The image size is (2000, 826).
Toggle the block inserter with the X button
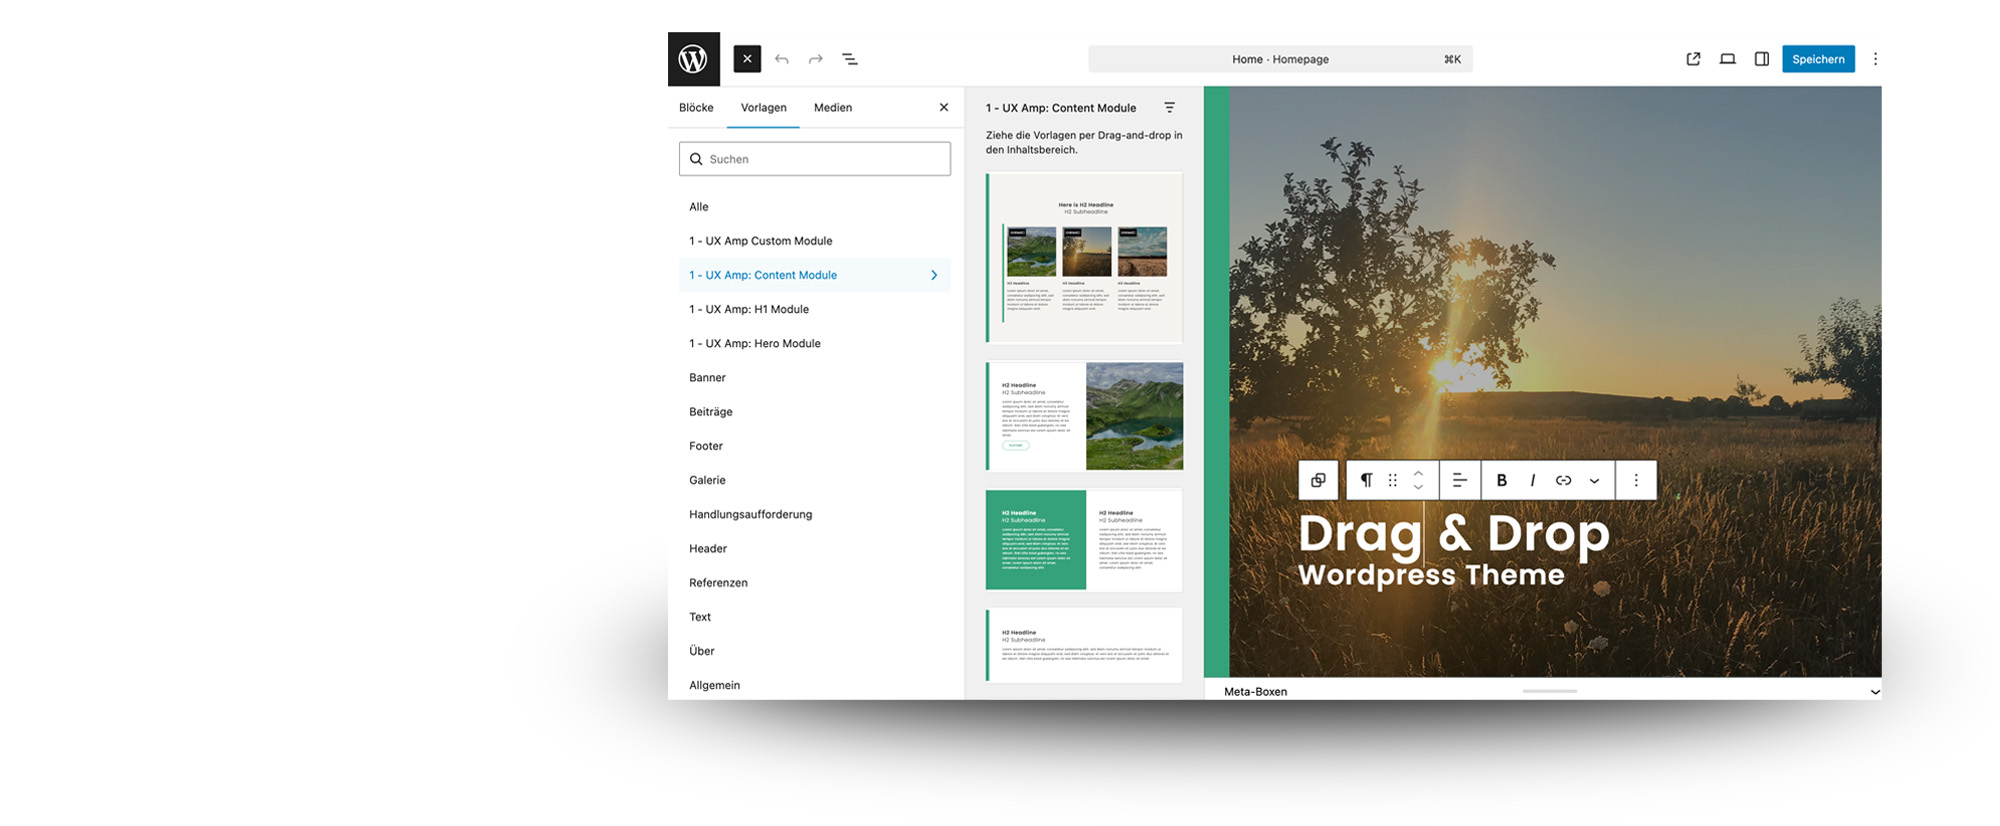pyautogui.click(x=747, y=59)
